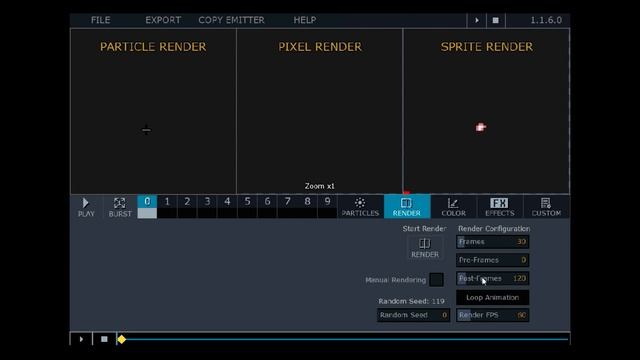Image resolution: width=640 pixels, height=360 pixels.
Task: Adjust the Render FPS slider
Action: pos(493,315)
